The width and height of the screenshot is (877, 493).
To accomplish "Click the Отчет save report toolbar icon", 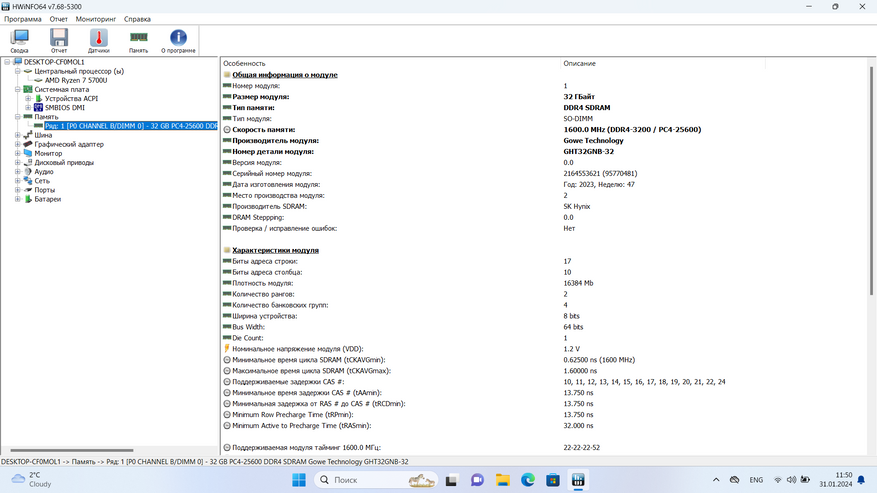I will coord(59,41).
